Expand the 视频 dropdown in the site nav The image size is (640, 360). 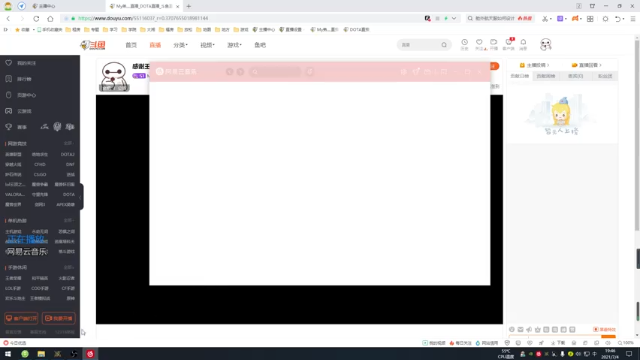coord(207,45)
